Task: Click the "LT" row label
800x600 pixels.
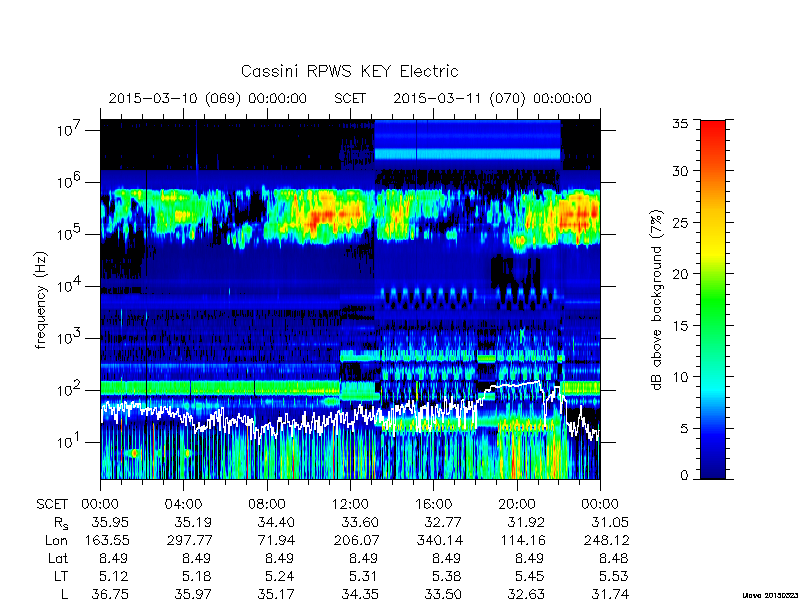Action: [60, 576]
